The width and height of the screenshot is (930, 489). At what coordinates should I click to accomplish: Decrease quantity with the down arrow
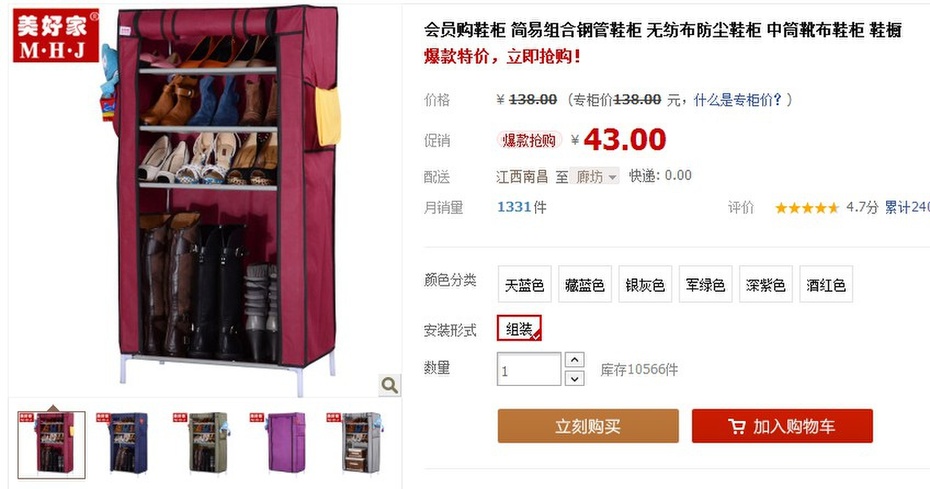coord(574,378)
